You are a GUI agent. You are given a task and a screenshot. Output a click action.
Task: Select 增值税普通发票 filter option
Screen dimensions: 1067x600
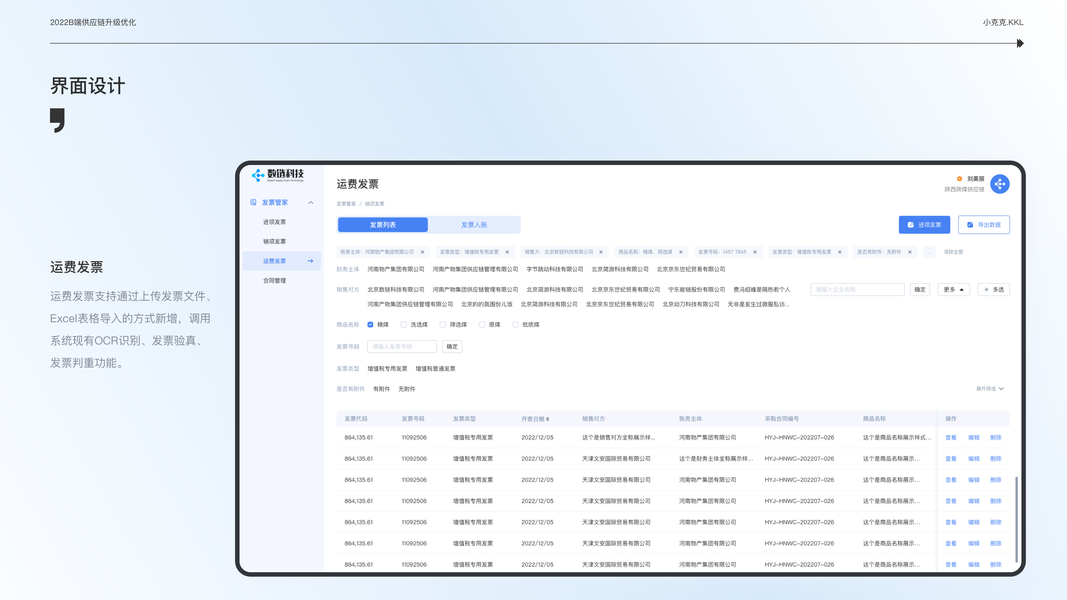tap(436, 369)
